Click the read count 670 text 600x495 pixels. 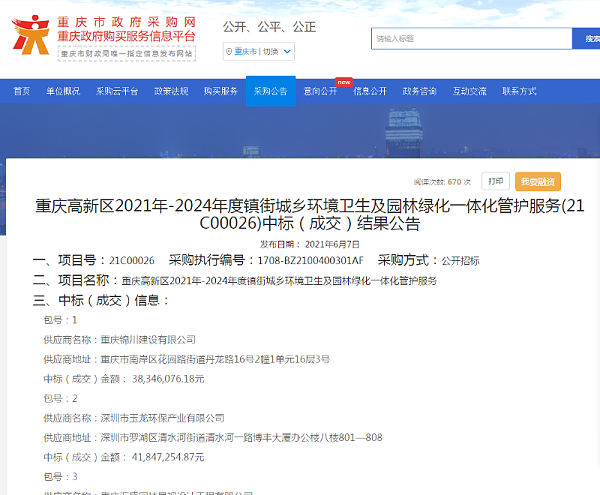[454, 182]
